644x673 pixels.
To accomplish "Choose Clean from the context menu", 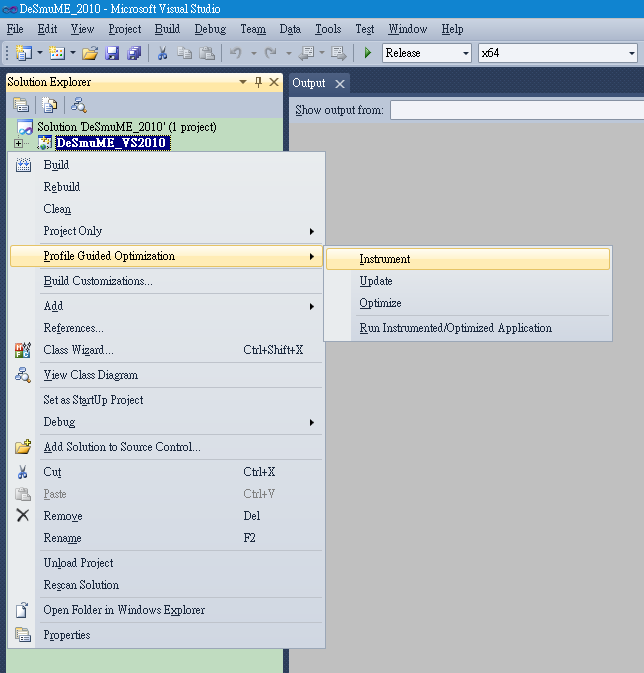I will coord(166,209).
